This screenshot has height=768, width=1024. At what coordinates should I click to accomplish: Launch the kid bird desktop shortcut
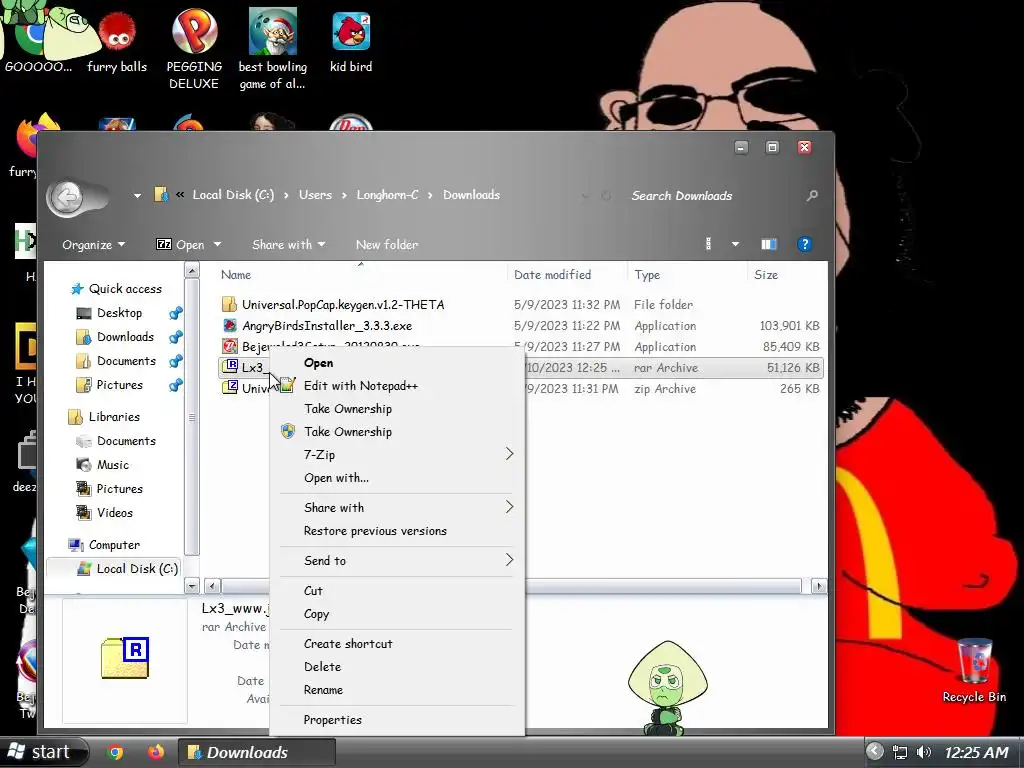(351, 42)
